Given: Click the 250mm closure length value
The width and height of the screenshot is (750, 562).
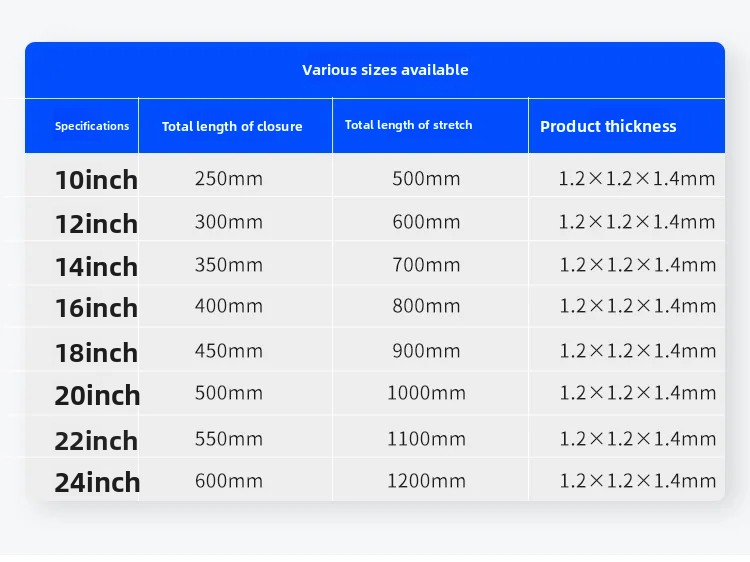Looking at the screenshot, I should (x=228, y=179).
